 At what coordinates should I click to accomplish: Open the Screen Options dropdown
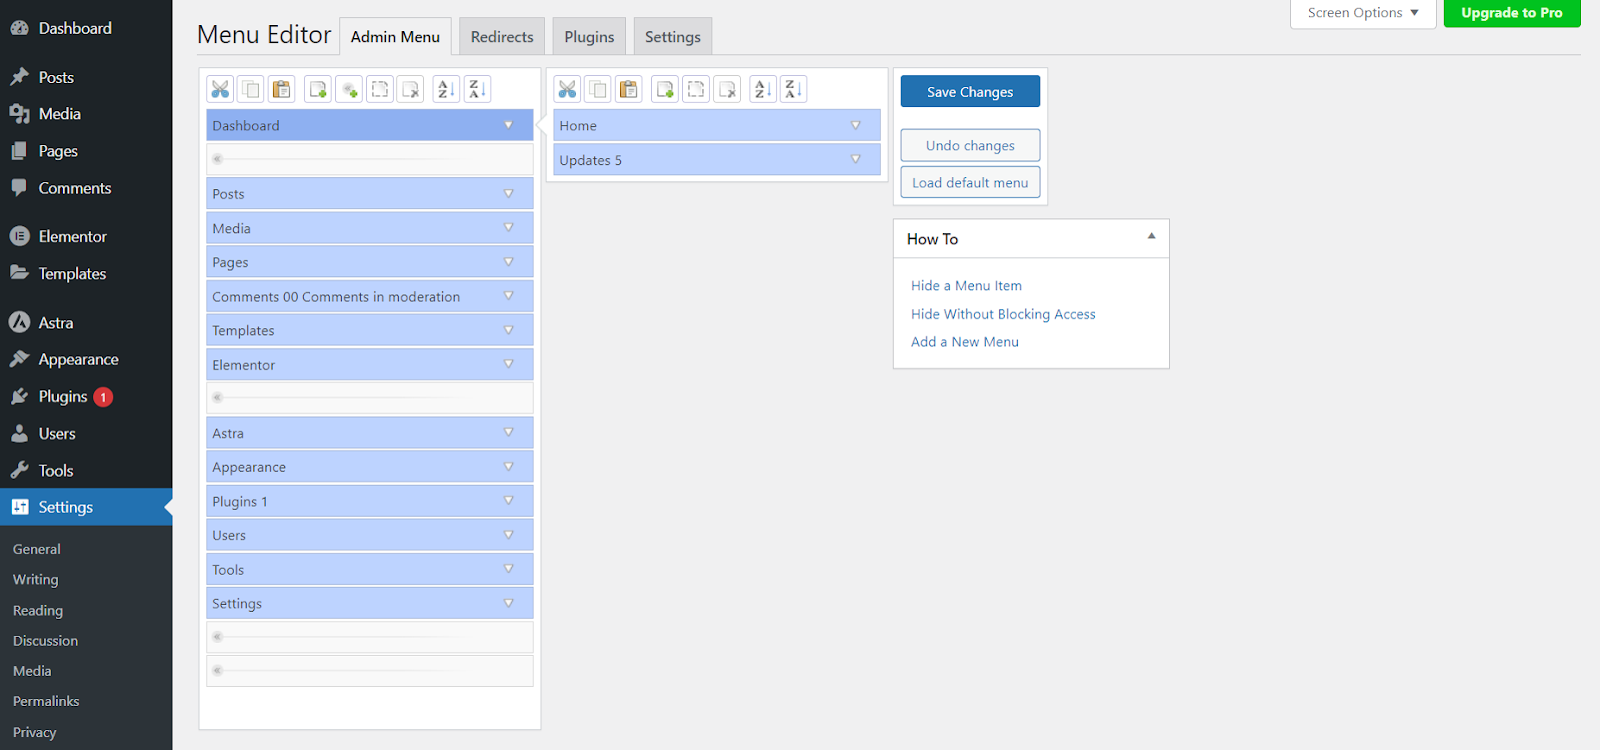point(1362,13)
